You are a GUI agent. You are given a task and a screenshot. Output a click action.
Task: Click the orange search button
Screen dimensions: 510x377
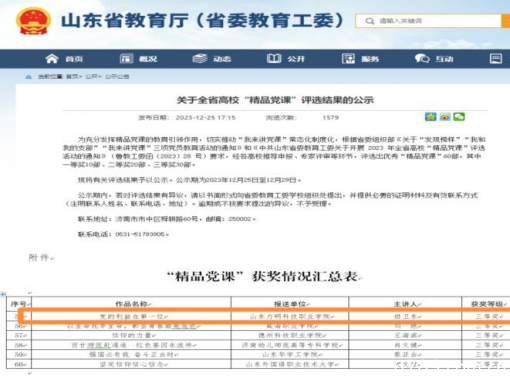(506, 21)
